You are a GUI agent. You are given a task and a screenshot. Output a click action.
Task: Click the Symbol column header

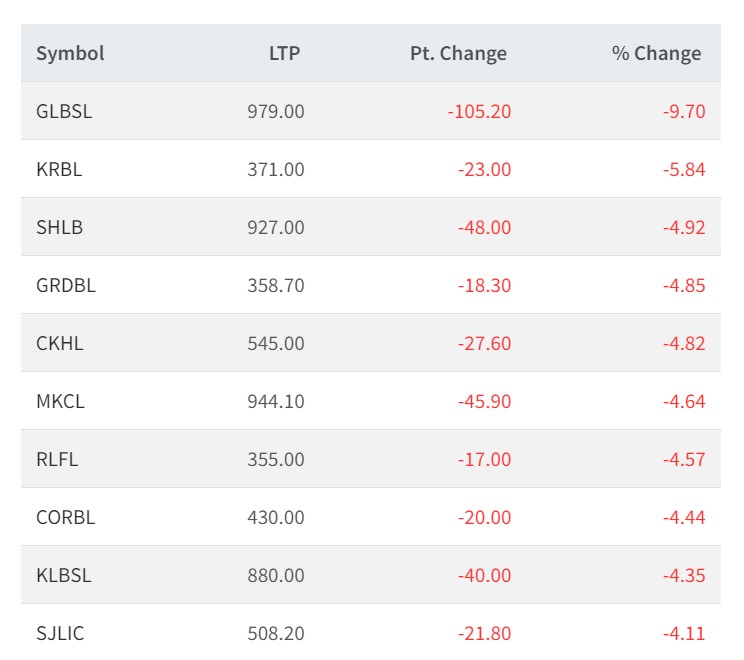tap(70, 54)
